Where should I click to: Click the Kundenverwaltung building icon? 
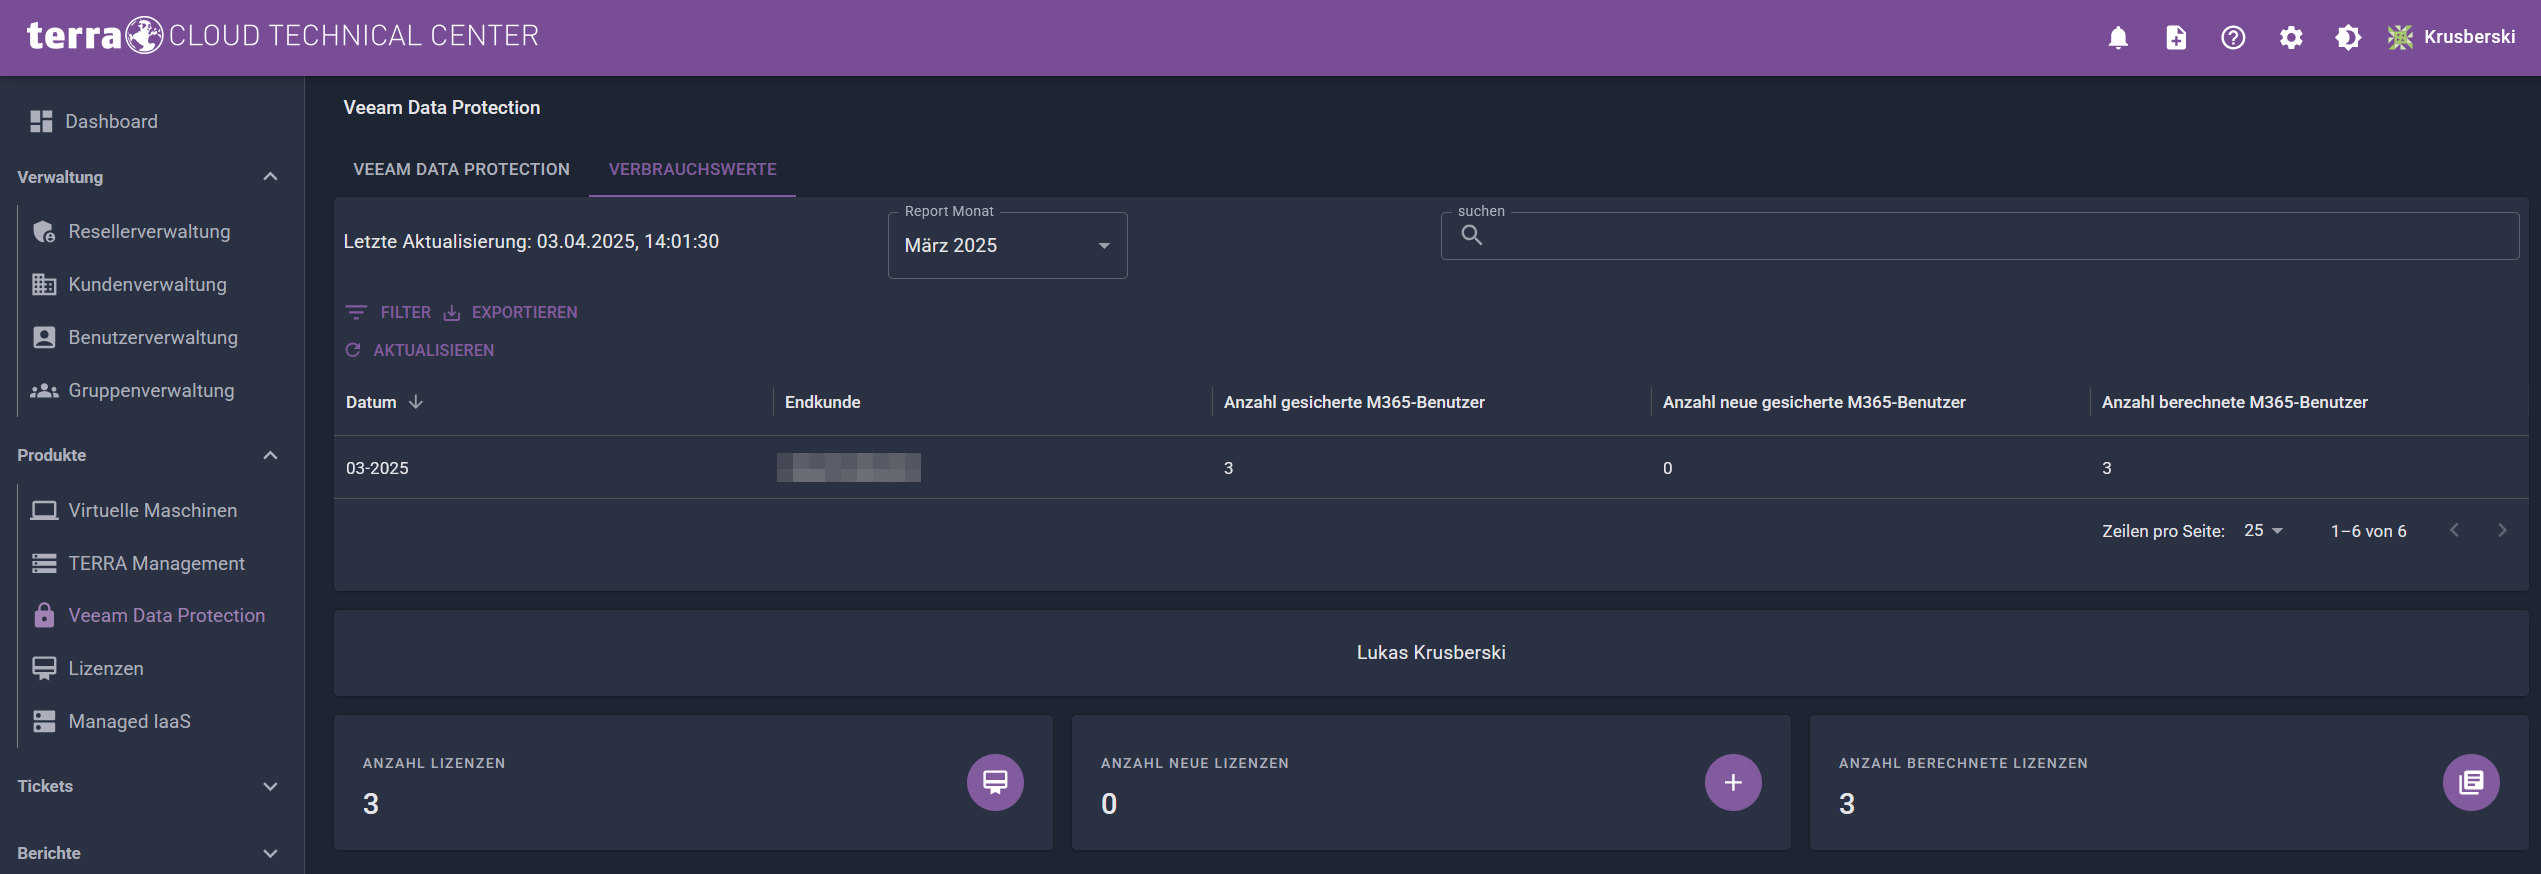(44, 284)
